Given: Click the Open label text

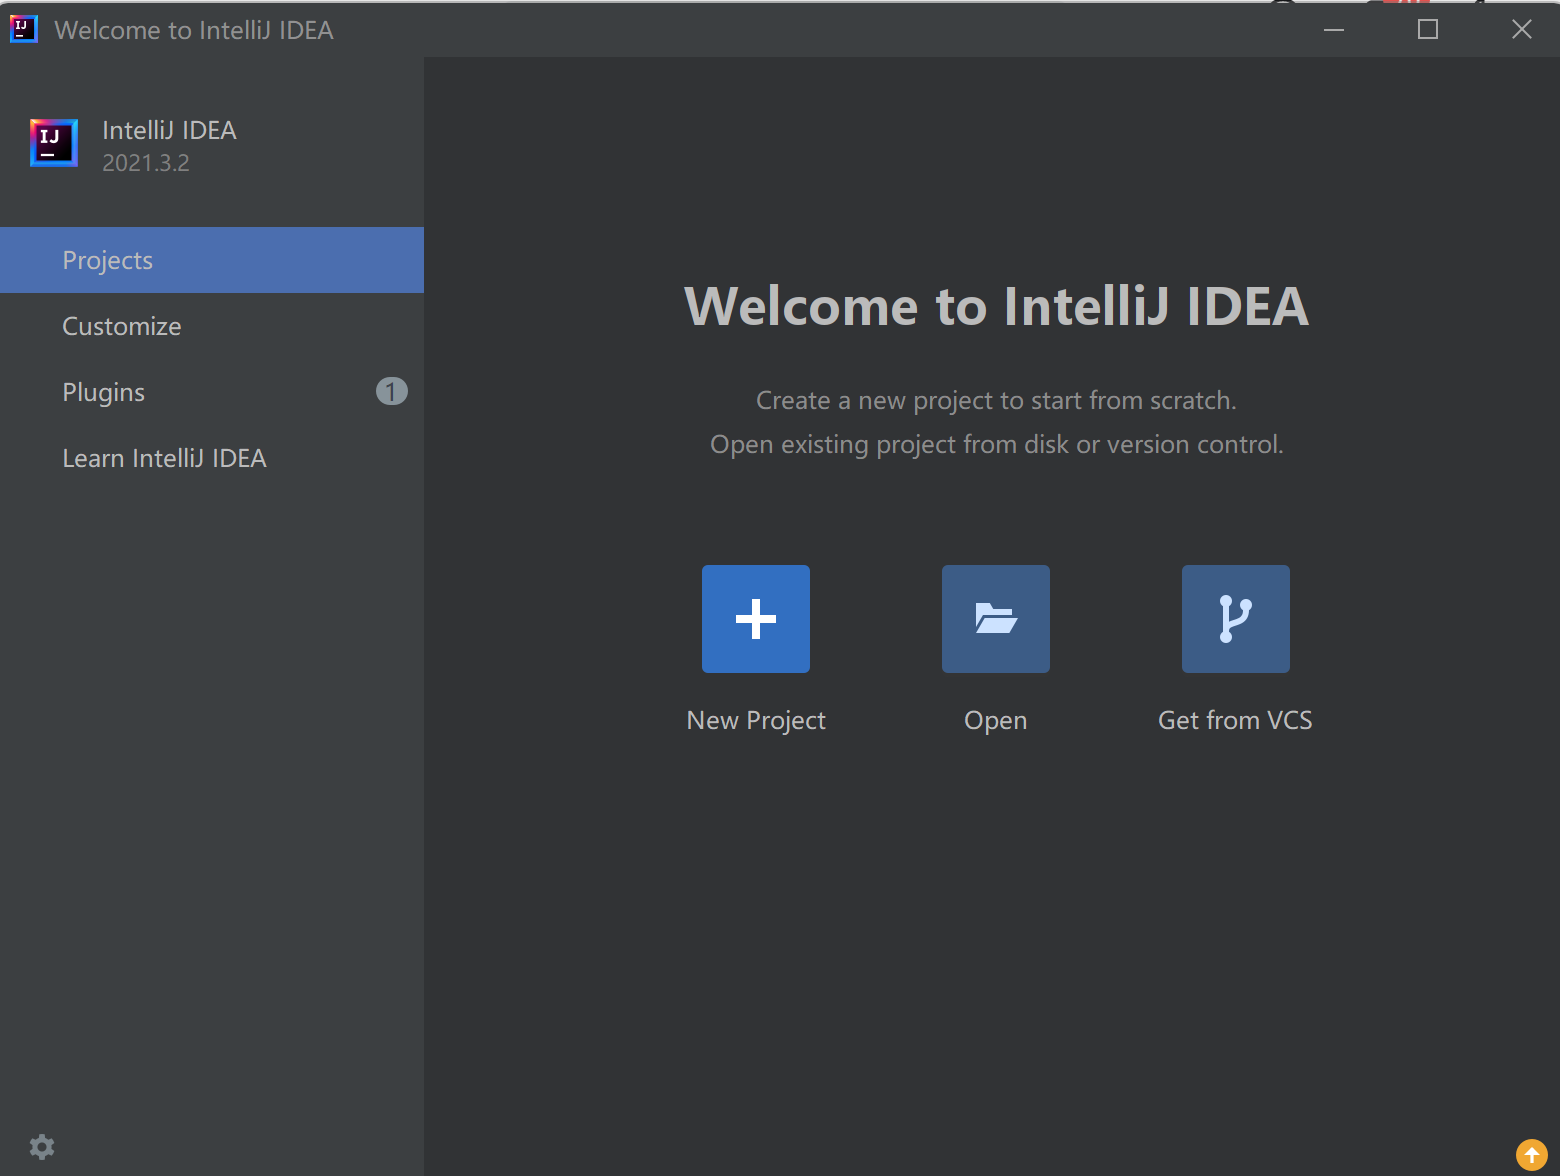Looking at the screenshot, I should [996, 721].
